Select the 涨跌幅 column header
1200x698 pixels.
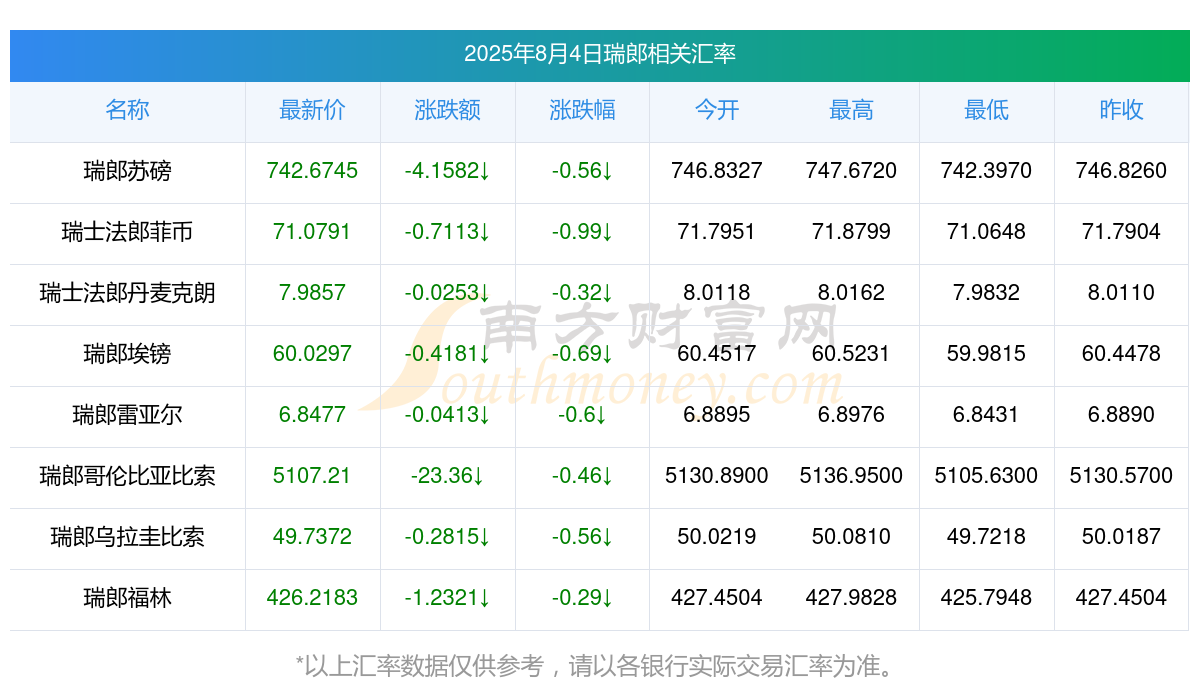click(582, 110)
